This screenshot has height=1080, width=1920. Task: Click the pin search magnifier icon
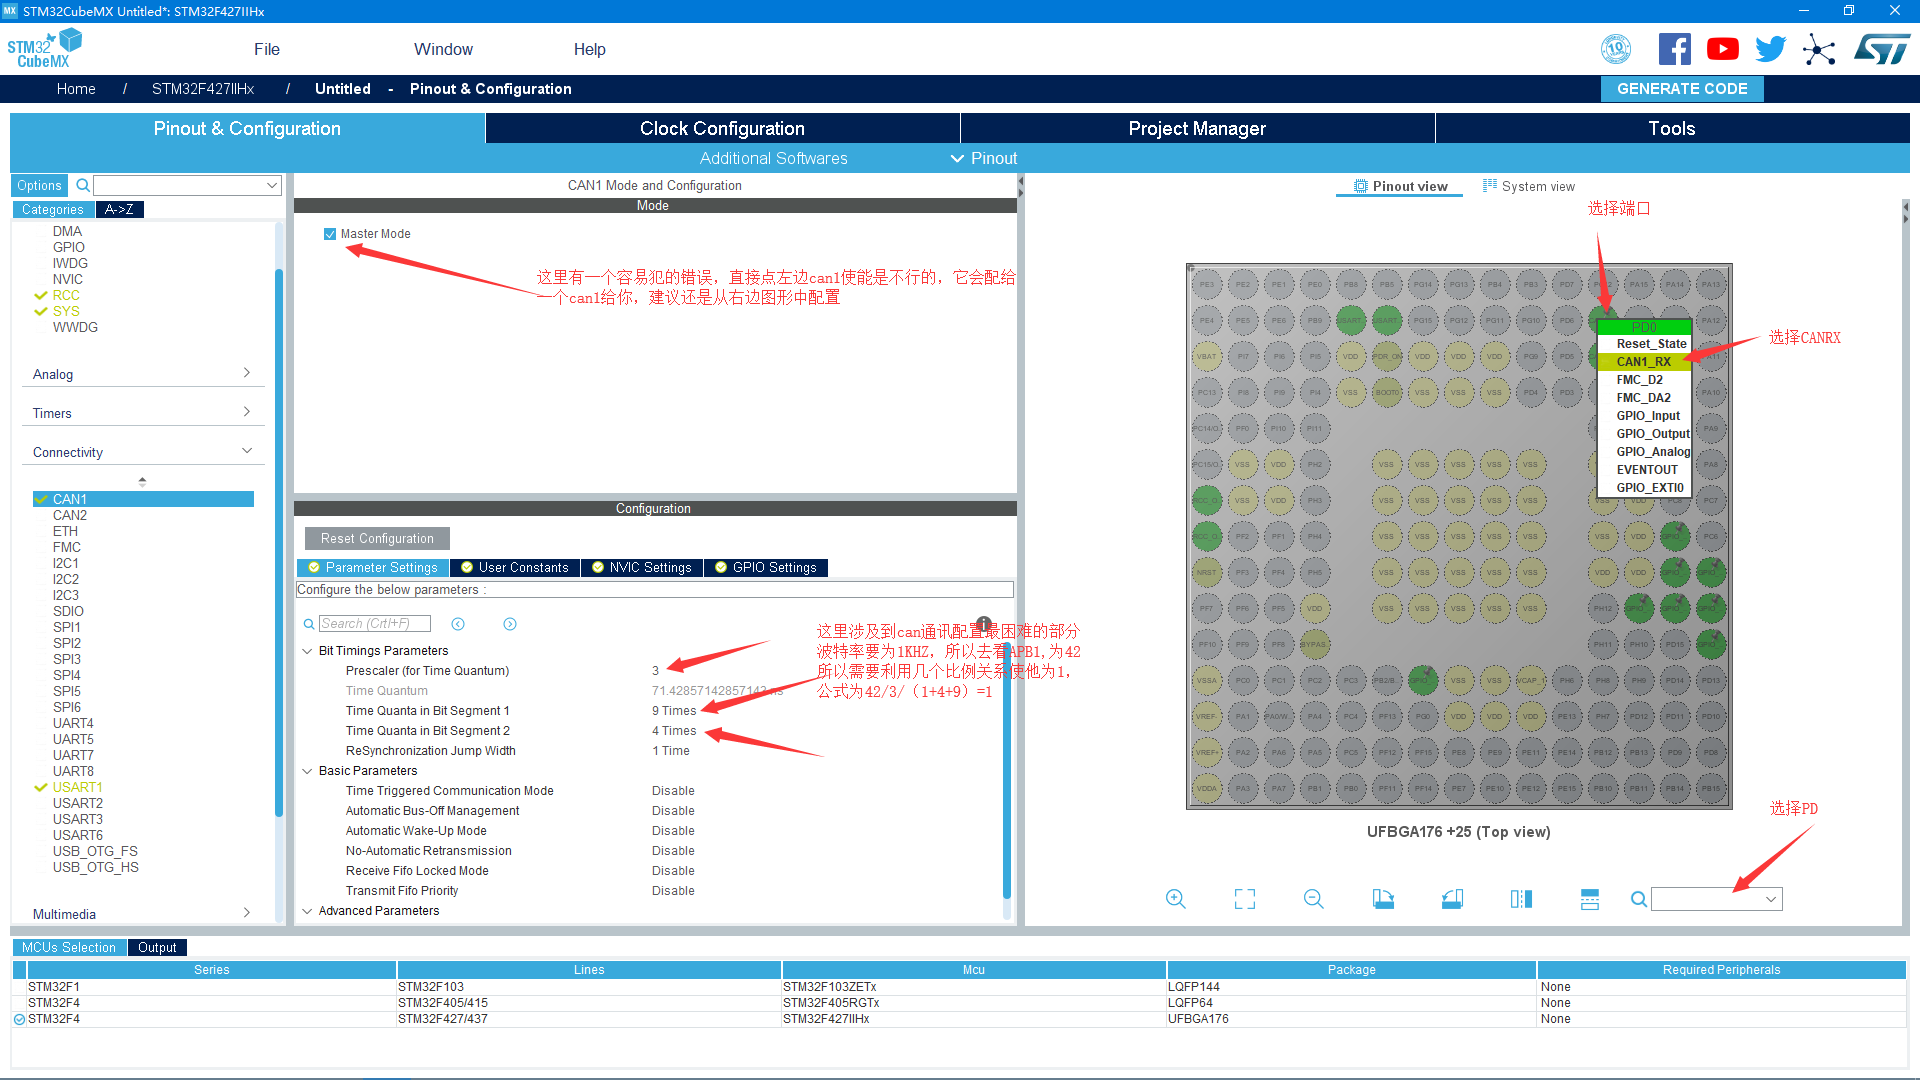click(x=1639, y=899)
